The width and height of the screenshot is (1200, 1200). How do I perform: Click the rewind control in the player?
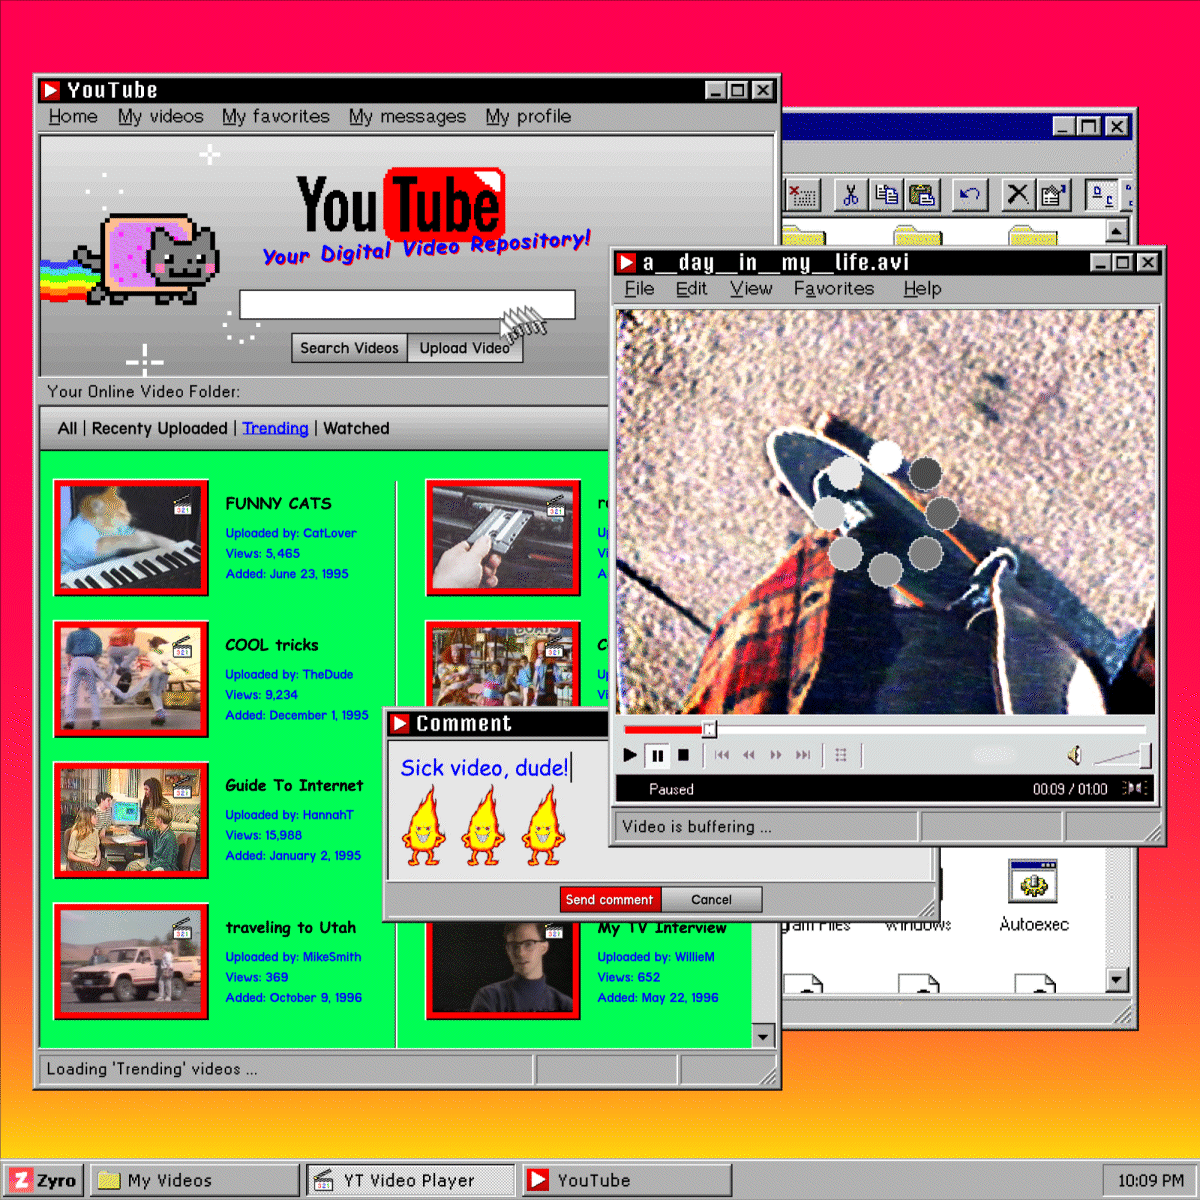coord(749,755)
